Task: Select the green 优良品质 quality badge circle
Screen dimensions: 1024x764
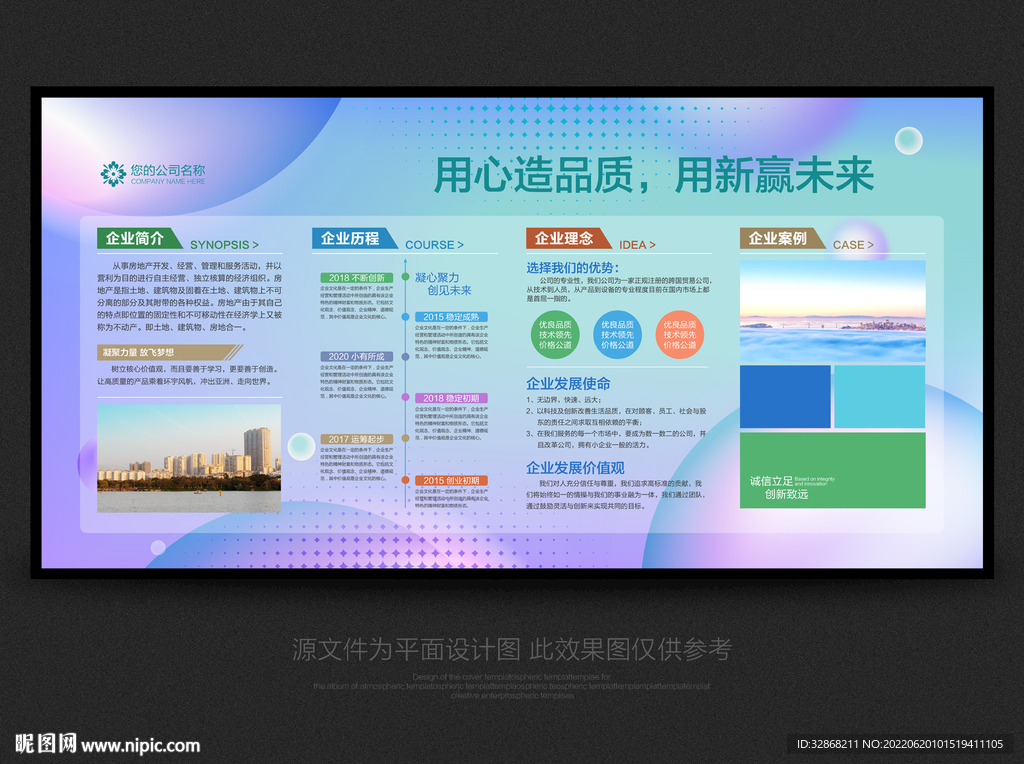Action: click(554, 334)
